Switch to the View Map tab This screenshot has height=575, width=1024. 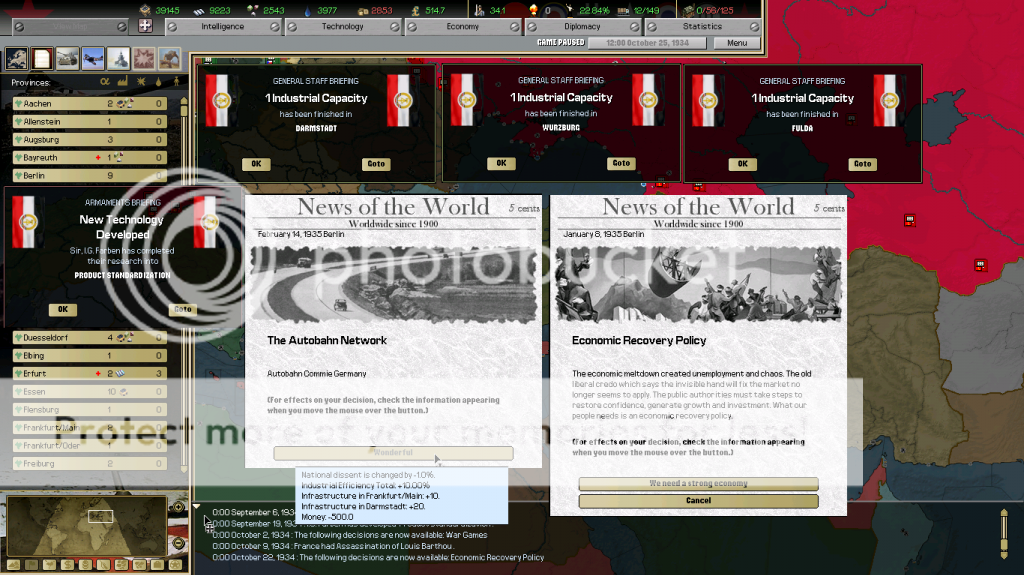pyautogui.click(x=70, y=27)
